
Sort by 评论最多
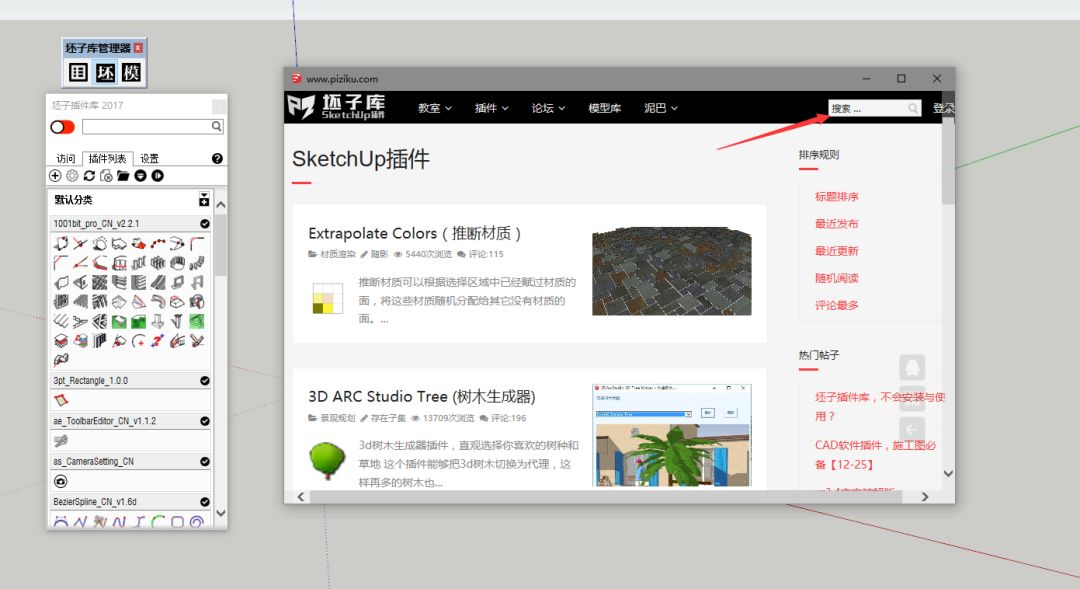coord(836,305)
